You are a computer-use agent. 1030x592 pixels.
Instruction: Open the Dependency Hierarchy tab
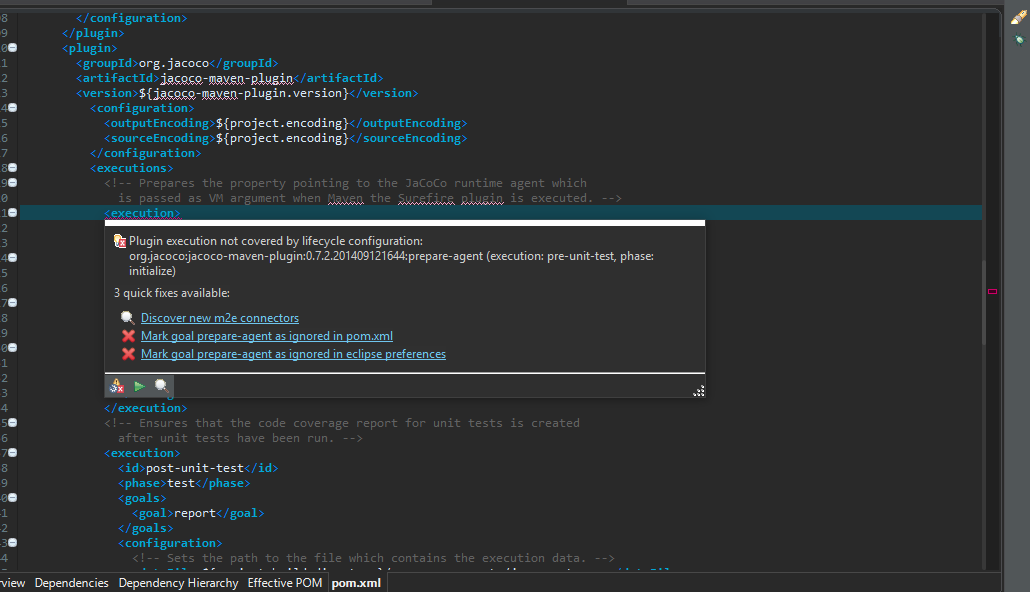(178, 583)
